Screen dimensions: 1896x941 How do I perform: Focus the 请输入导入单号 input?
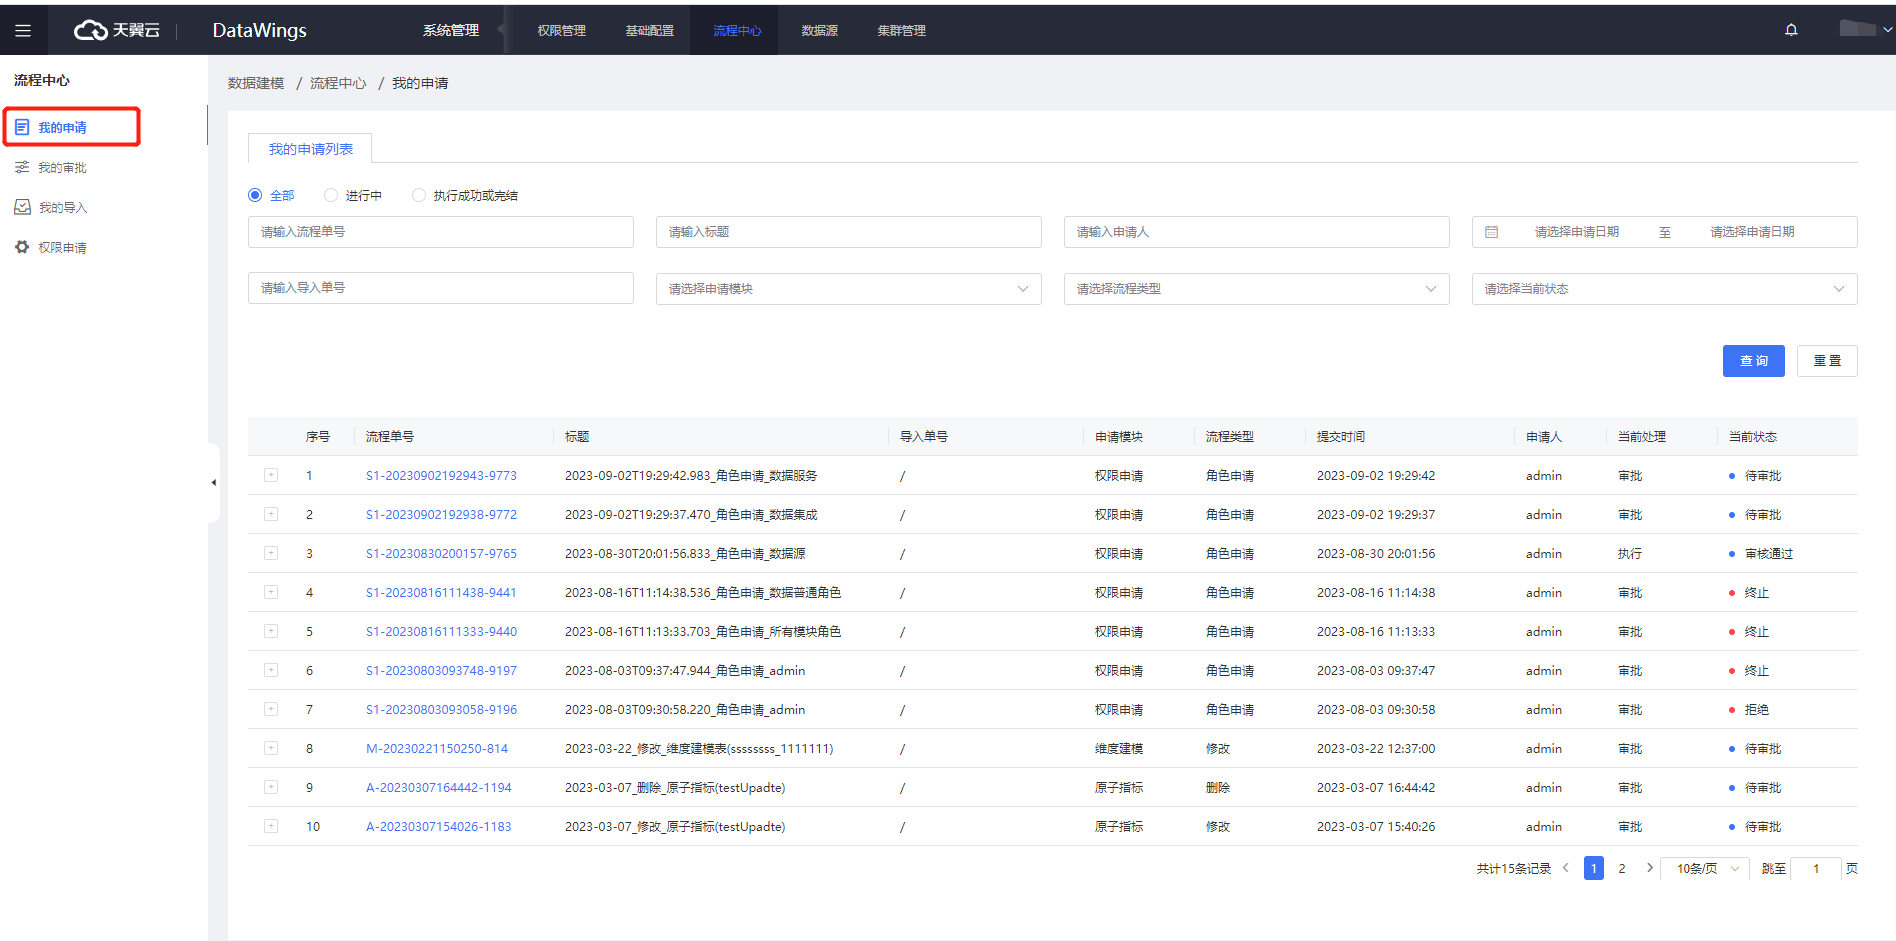click(x=441, y=288)
